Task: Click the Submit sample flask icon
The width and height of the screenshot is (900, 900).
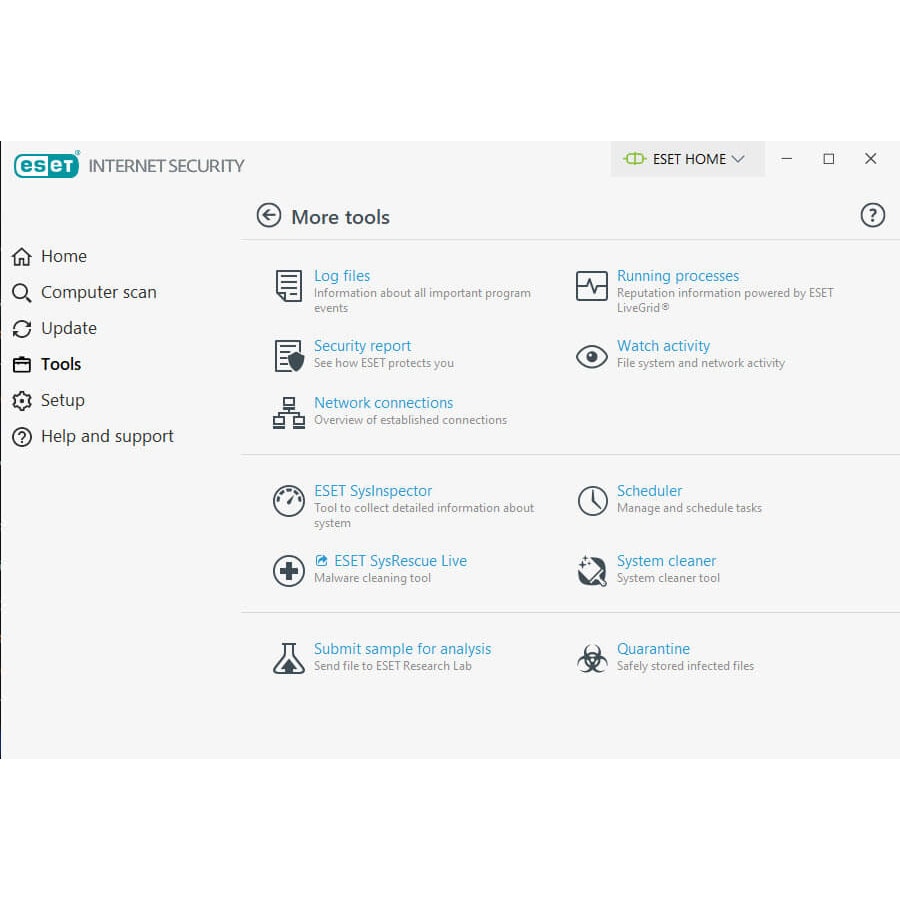Action: [x=288, y=658]
